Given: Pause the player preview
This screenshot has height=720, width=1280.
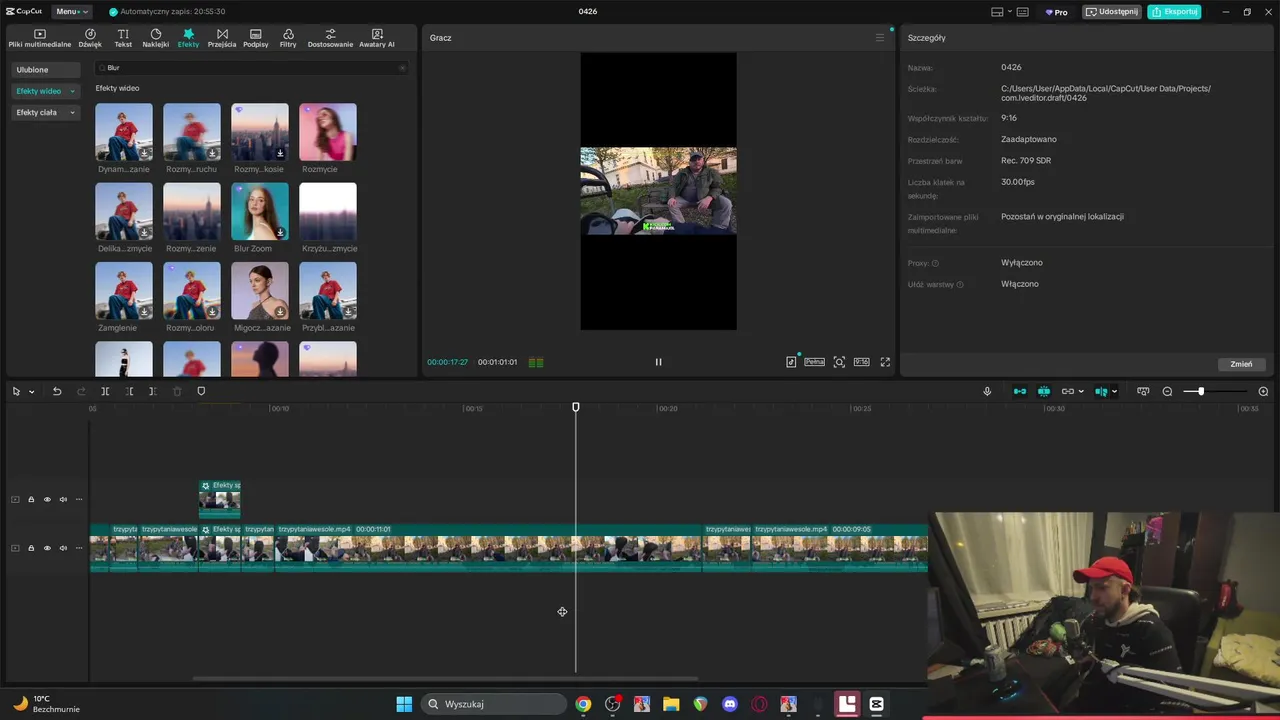Looking at the screenshot, I should pyautogui.click(x=658, y=362).
